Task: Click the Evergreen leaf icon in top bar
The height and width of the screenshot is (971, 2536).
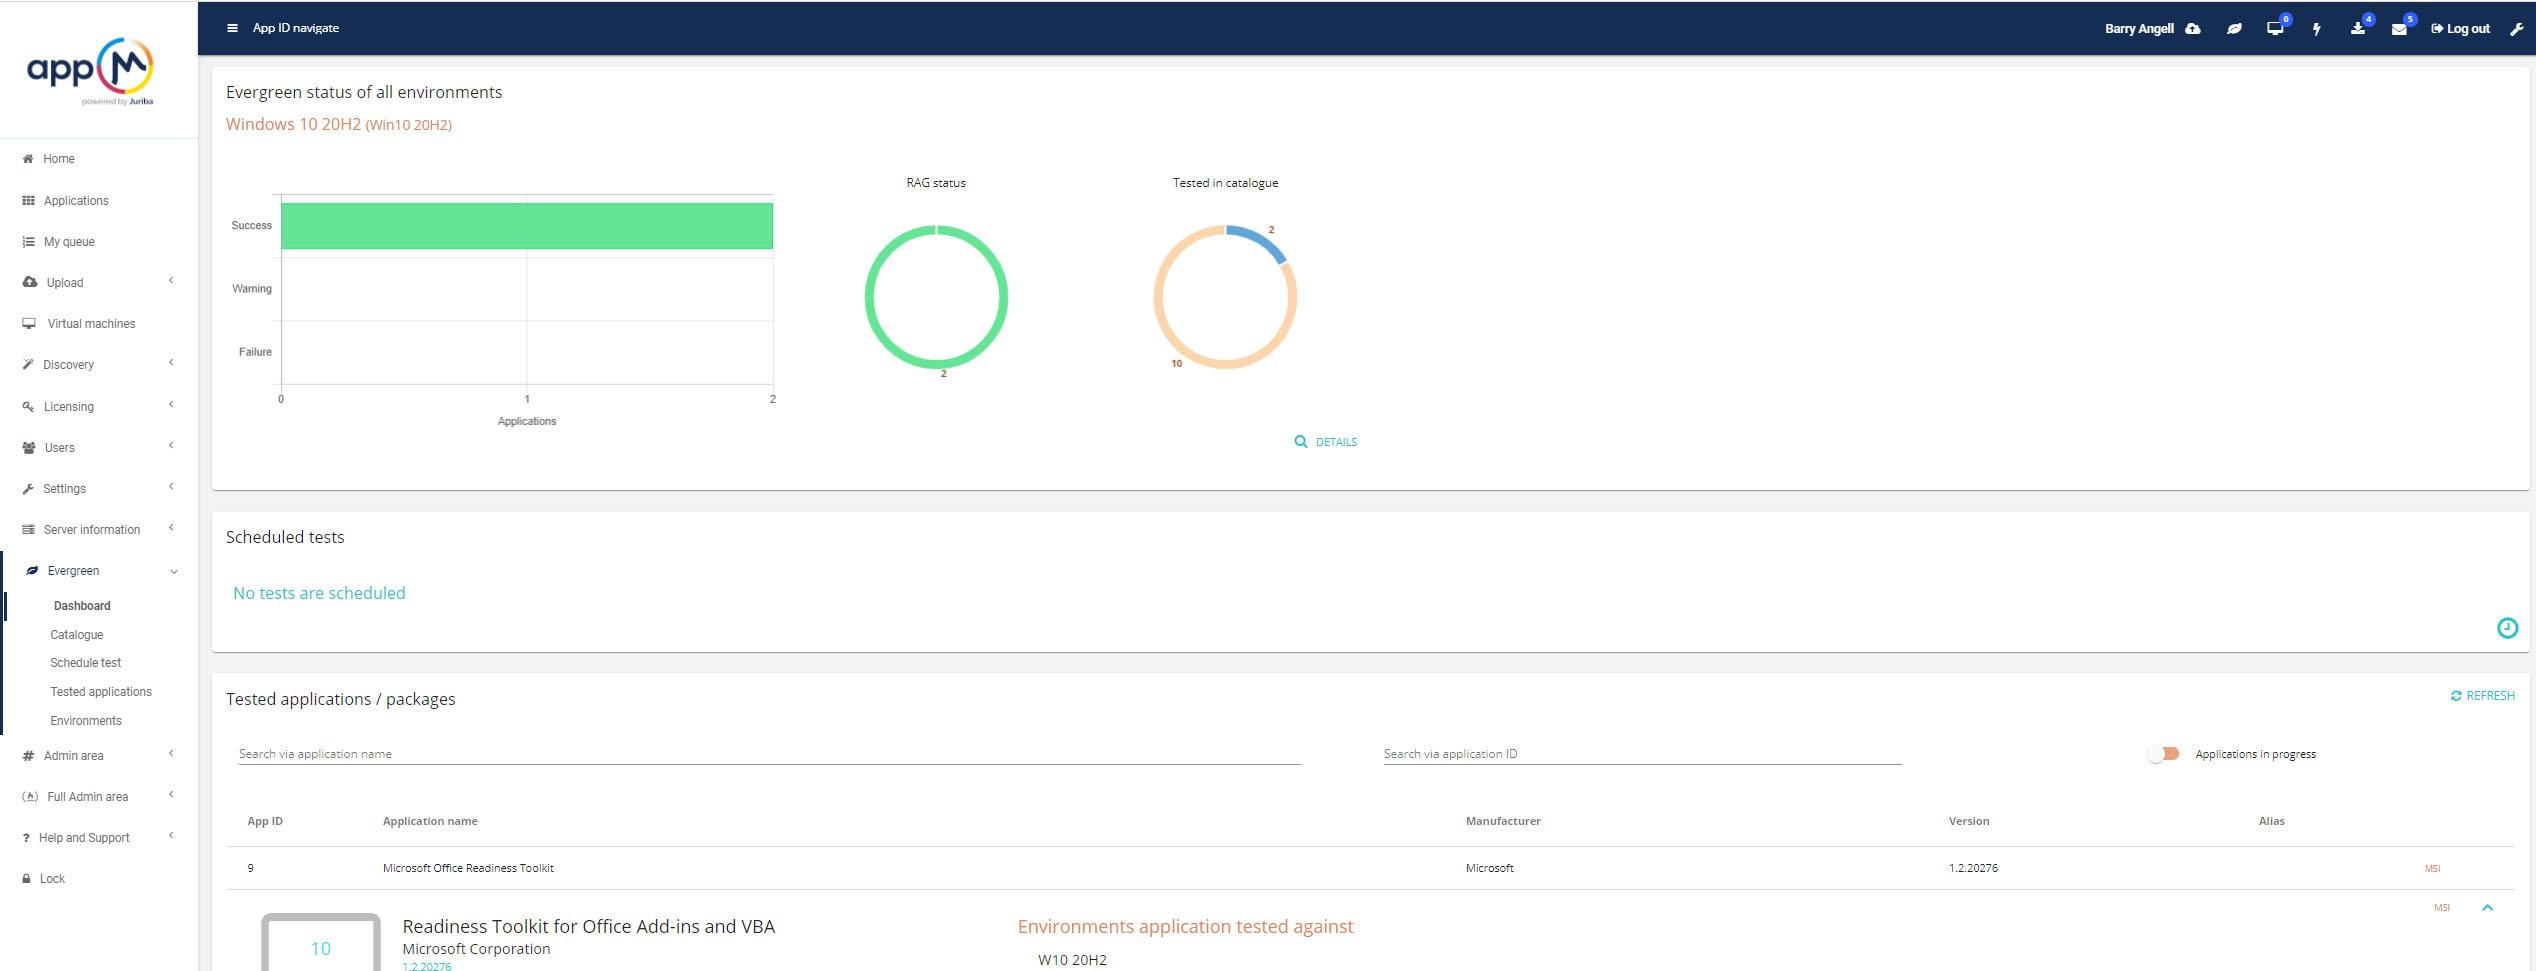Action: (2235, 28)
